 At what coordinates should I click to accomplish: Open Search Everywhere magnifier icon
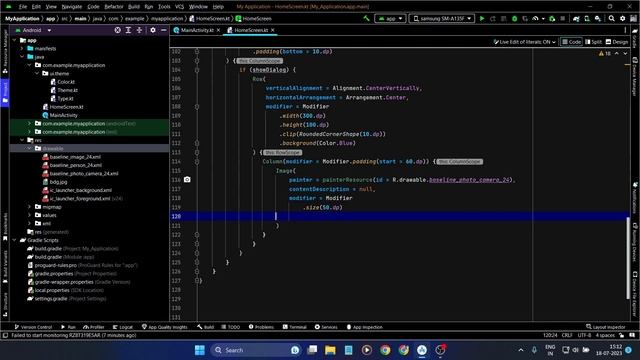pyautogui.click(x=611, y=18)
